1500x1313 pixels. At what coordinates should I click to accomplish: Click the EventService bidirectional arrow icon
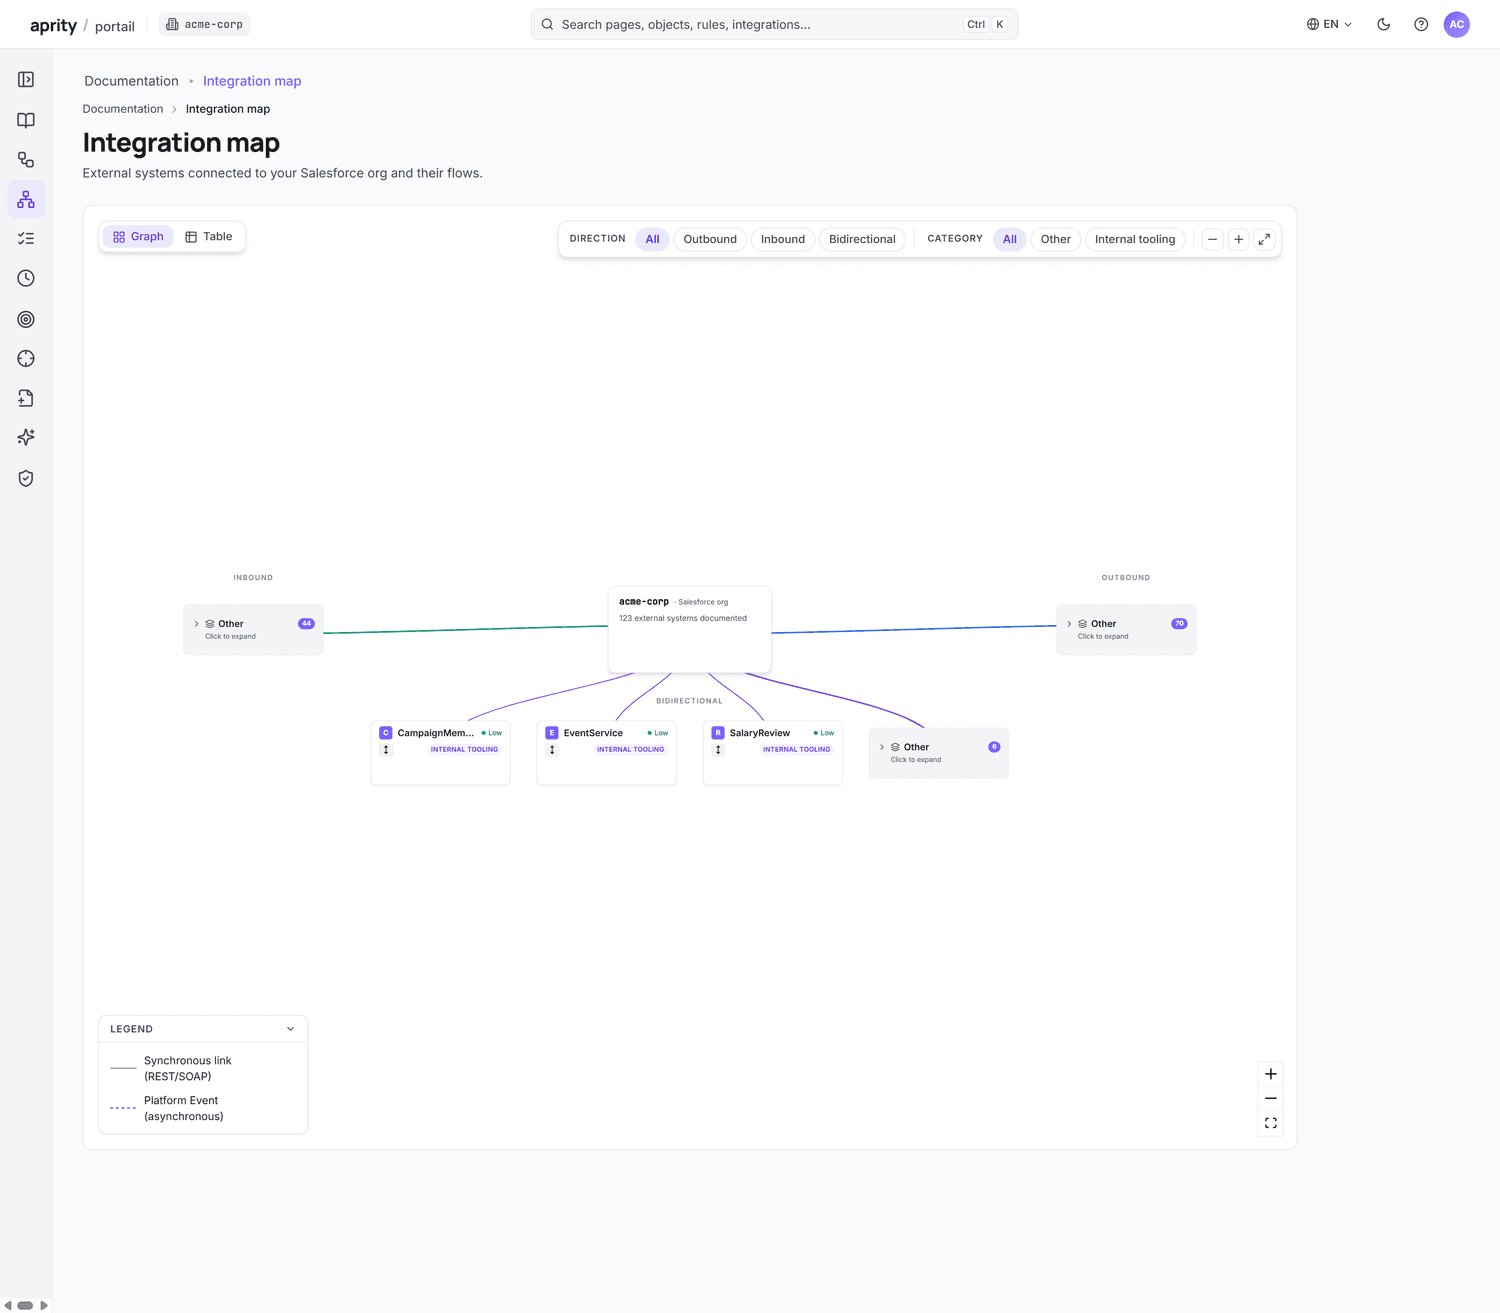pyautogui.click(x=552, y=750)
